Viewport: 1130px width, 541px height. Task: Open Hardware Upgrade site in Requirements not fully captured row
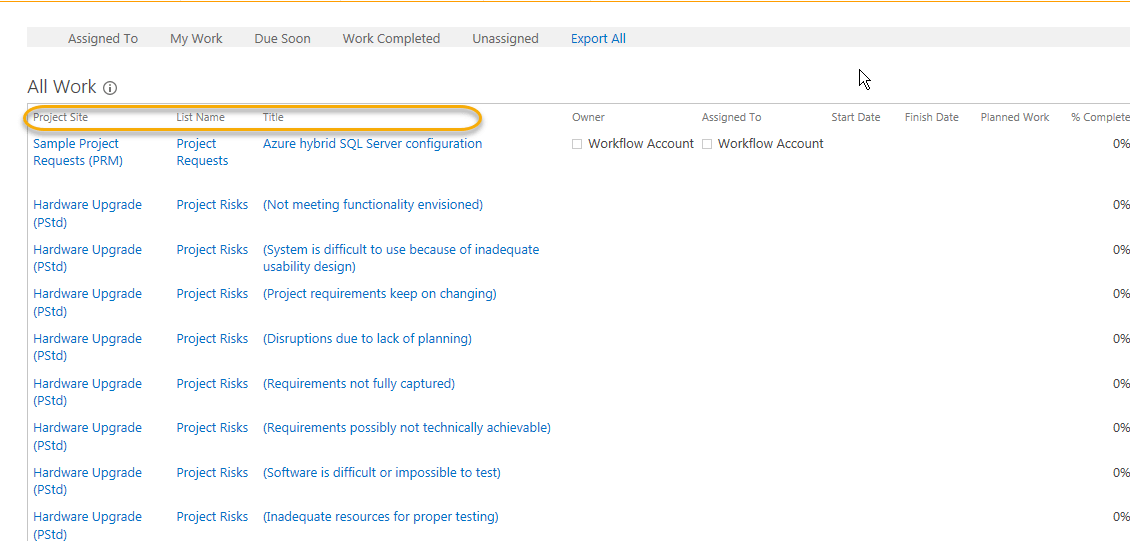87,392
